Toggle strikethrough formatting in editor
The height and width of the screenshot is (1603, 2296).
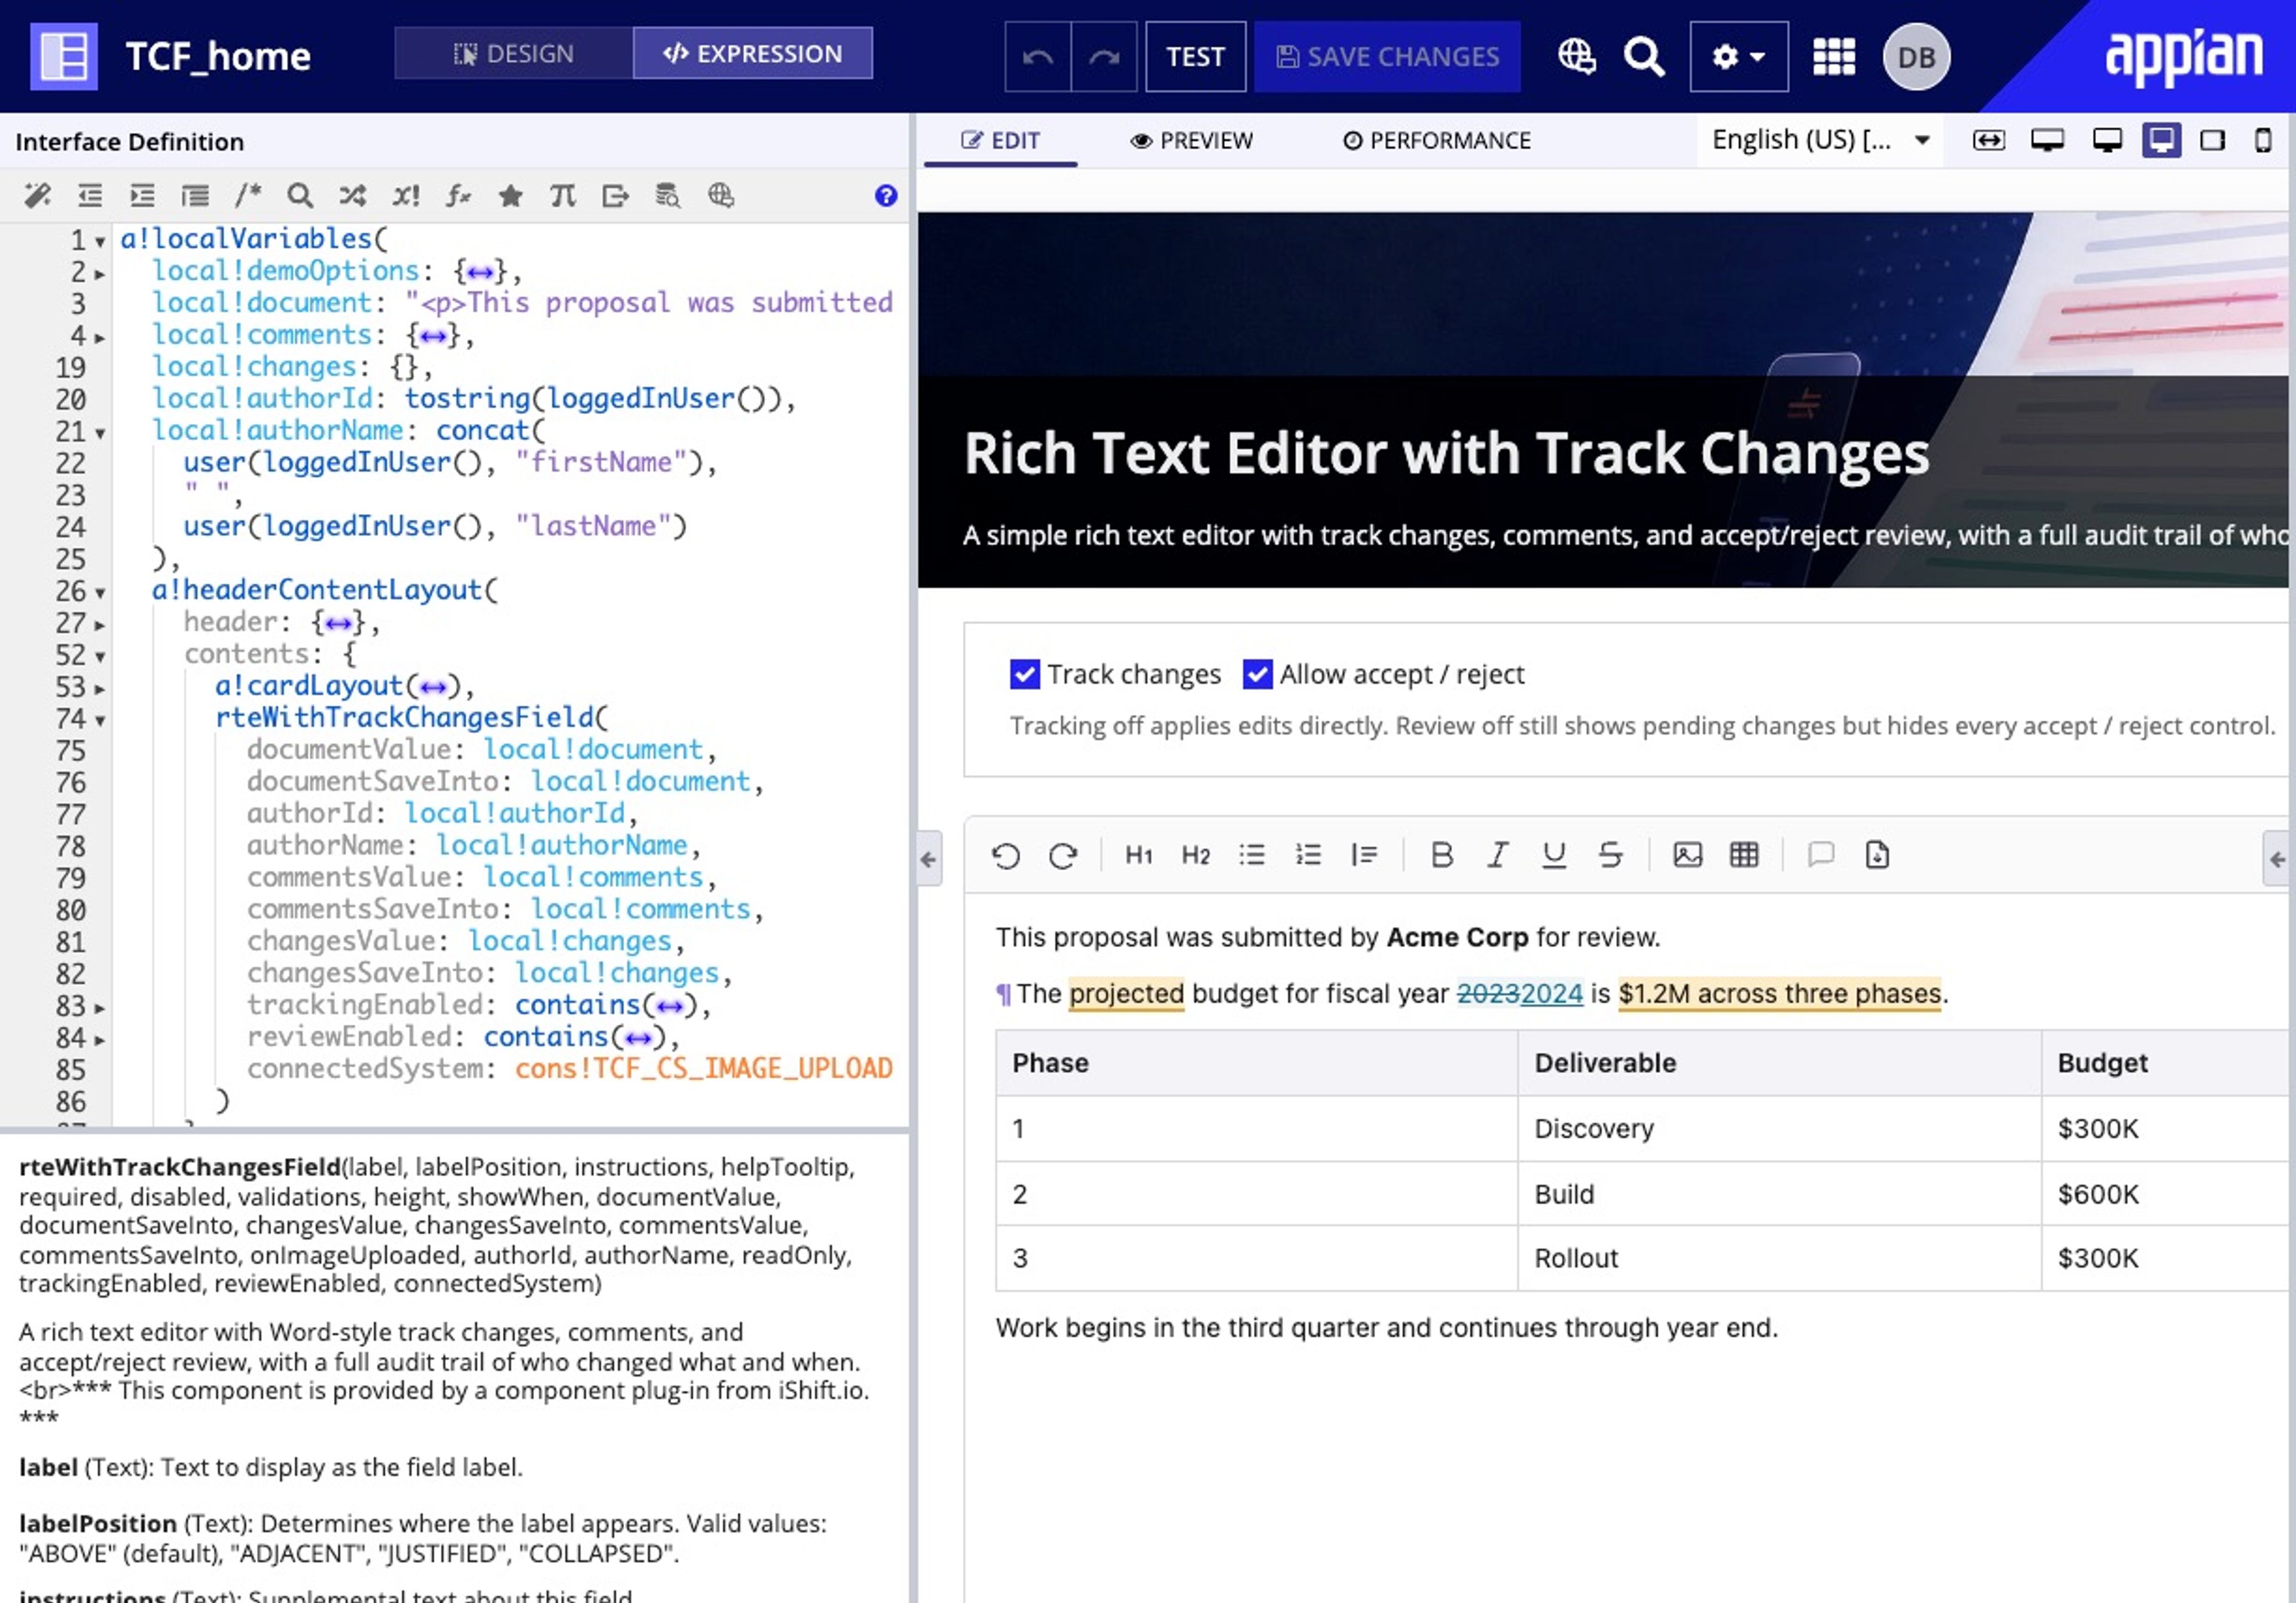pyautogui.click(x=1610, y=855)
